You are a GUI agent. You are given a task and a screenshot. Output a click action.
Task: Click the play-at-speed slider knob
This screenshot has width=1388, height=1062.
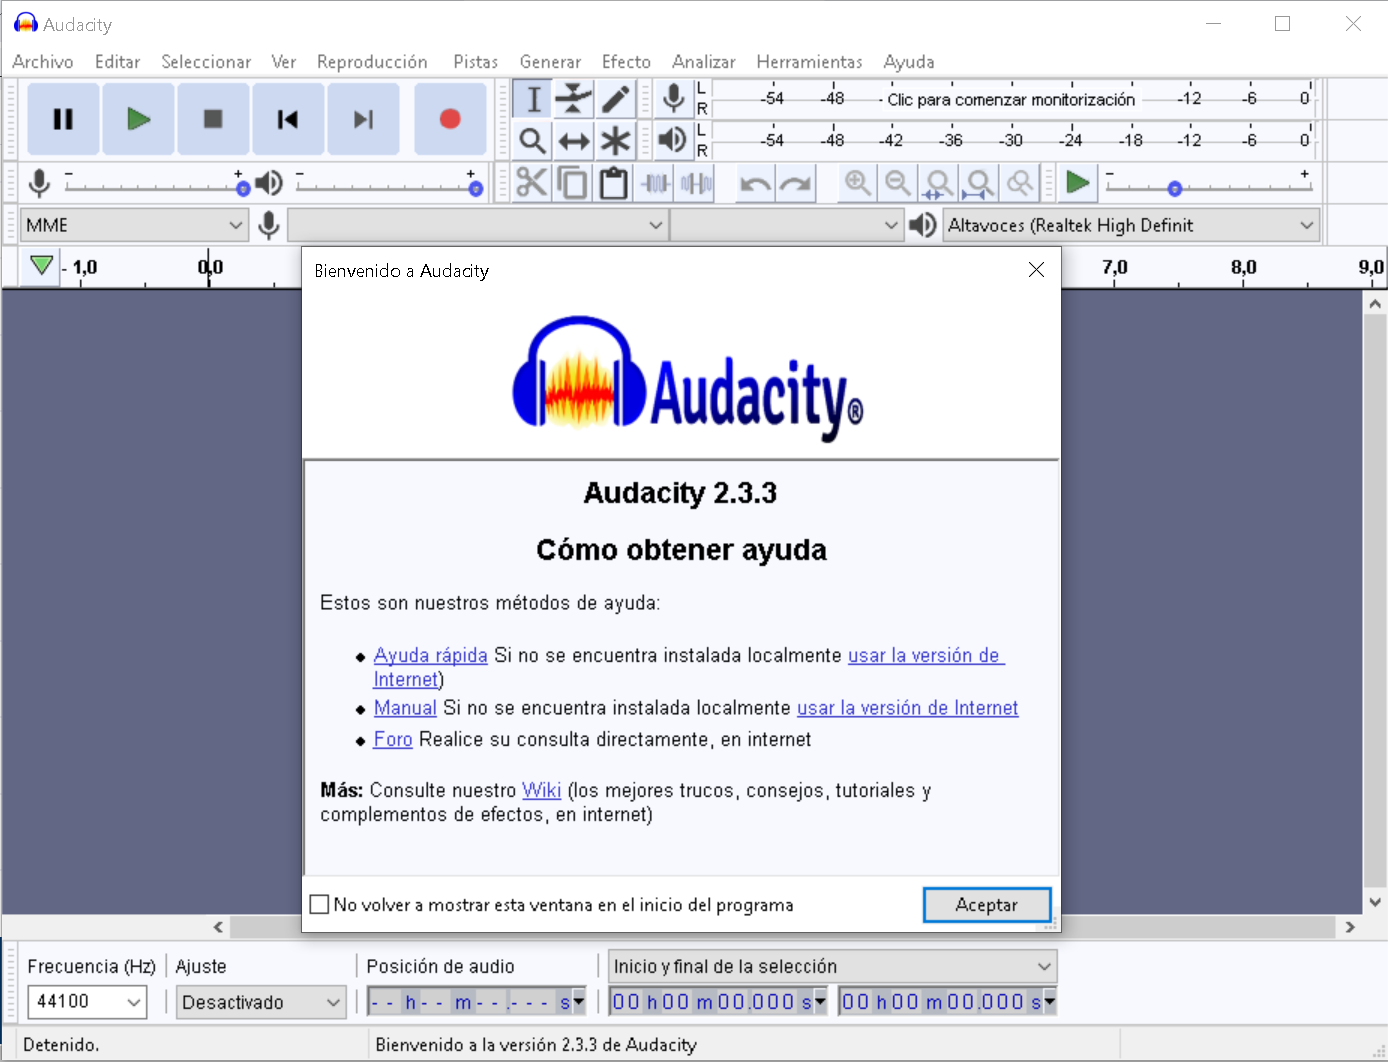[1175, 189]
